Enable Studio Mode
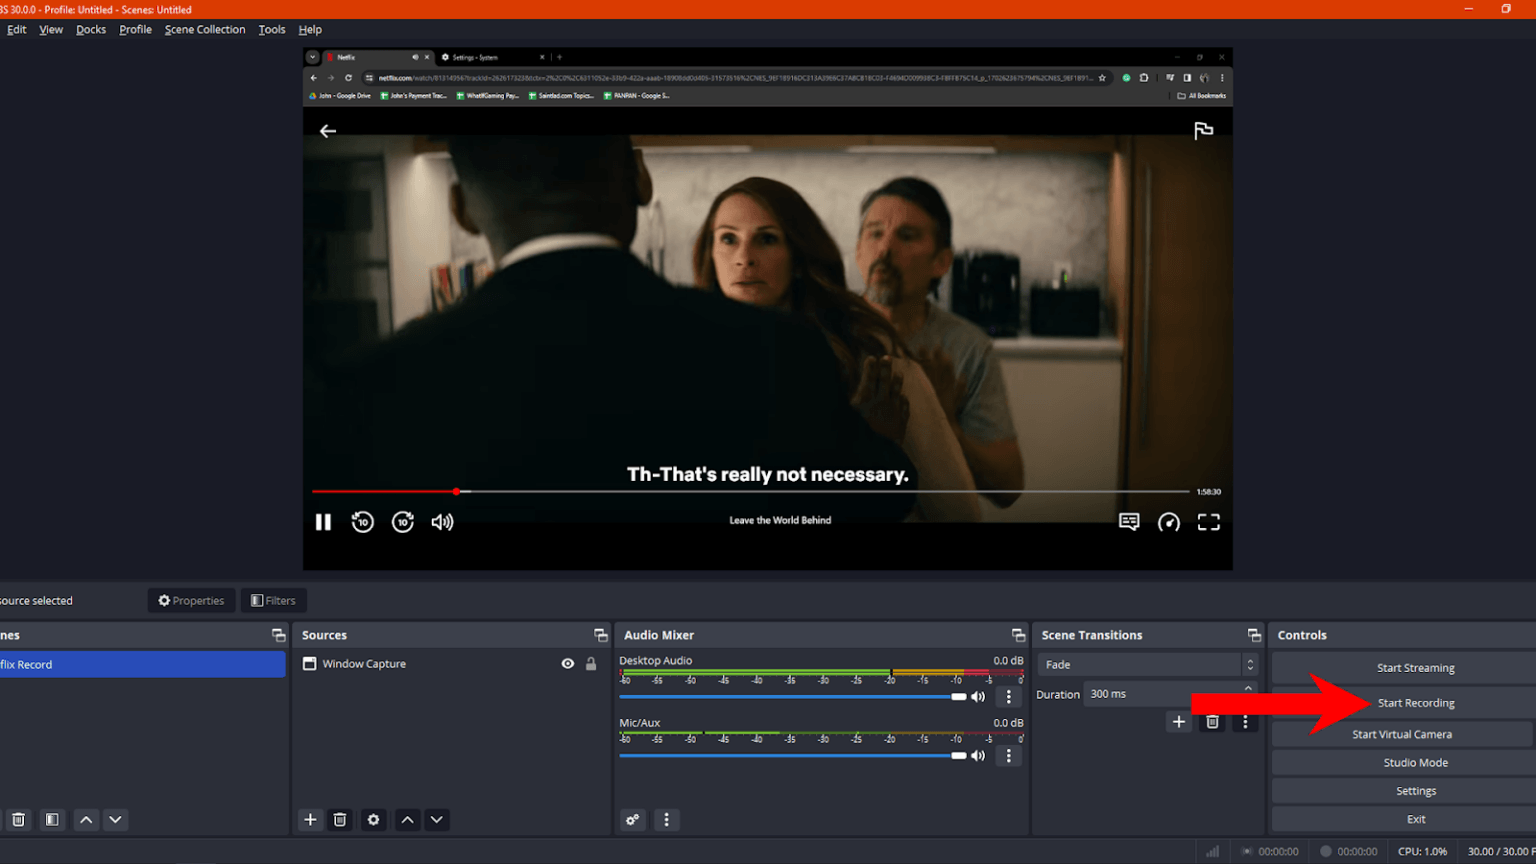The width and height of the screenshot is (1536, 864). (x=1416, y=762)
